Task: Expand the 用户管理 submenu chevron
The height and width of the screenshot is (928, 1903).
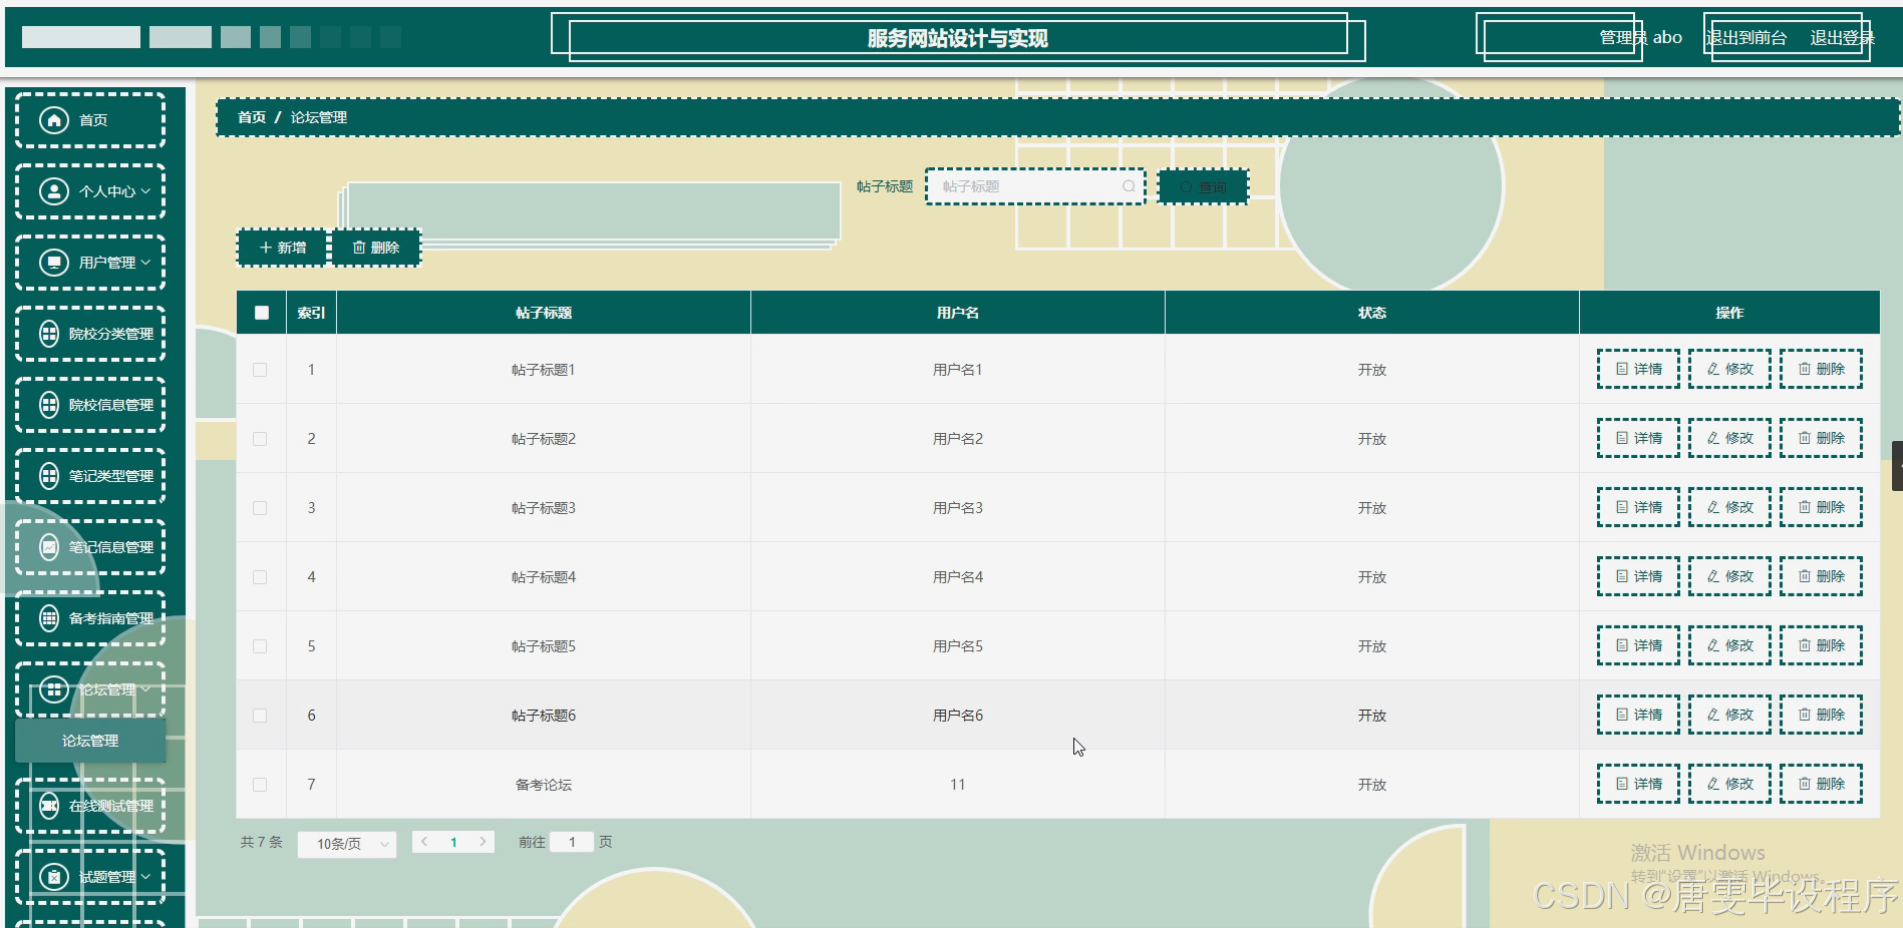Action: 146,262
